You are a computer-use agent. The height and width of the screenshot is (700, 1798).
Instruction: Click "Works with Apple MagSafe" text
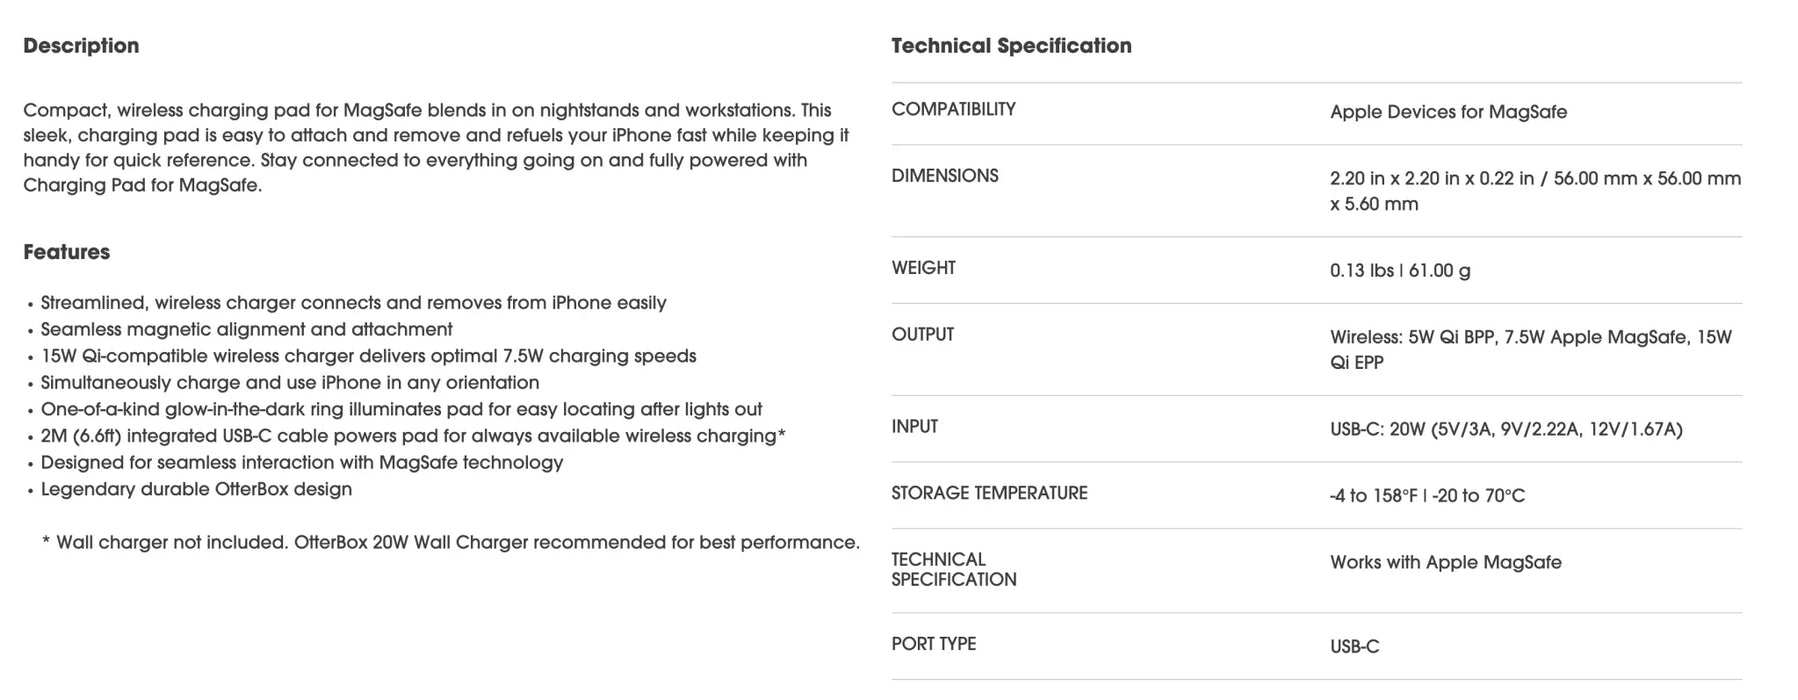[x=1445, y=562]
